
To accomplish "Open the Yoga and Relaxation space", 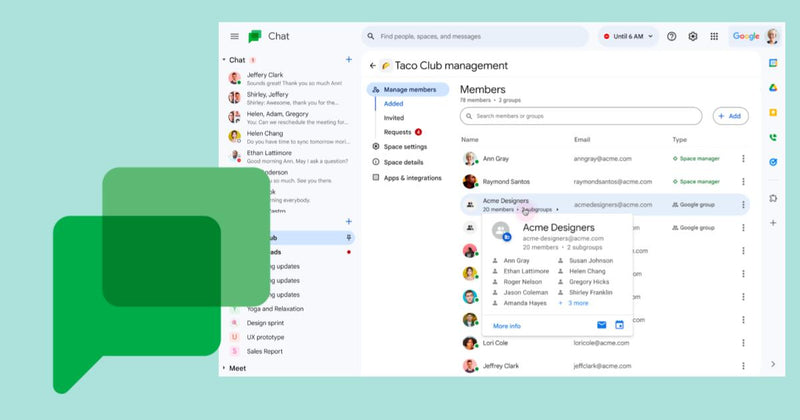I will pos(275,309).
